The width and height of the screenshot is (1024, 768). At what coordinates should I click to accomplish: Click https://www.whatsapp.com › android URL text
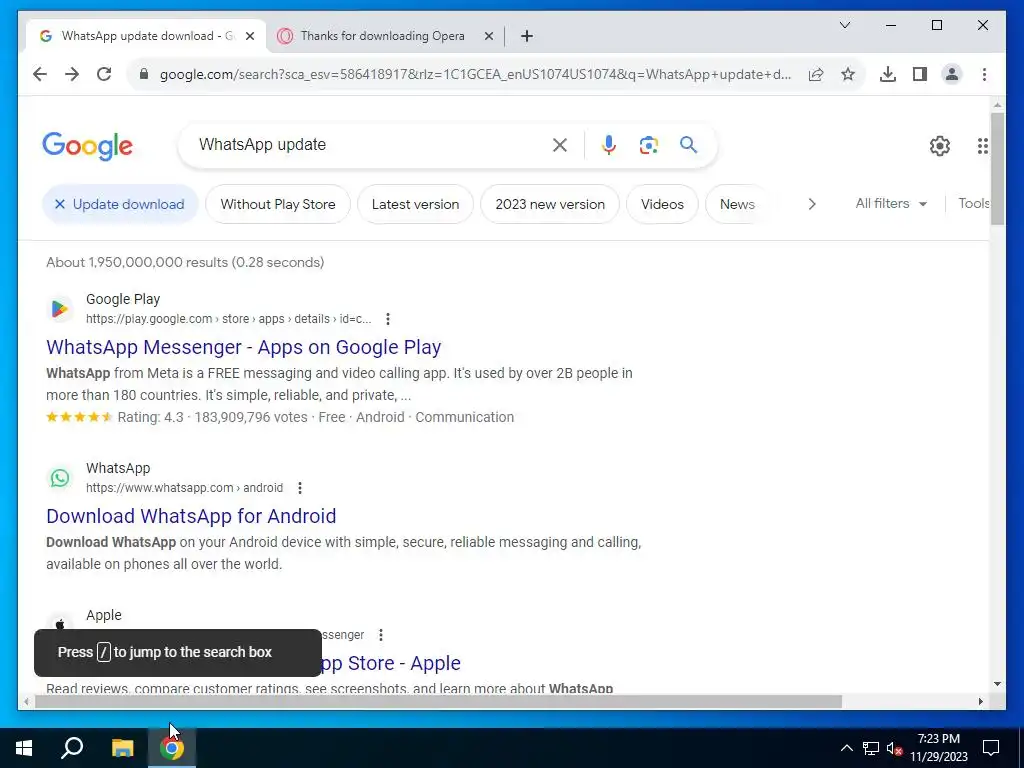pyautogui.click(x=184, y=488)
